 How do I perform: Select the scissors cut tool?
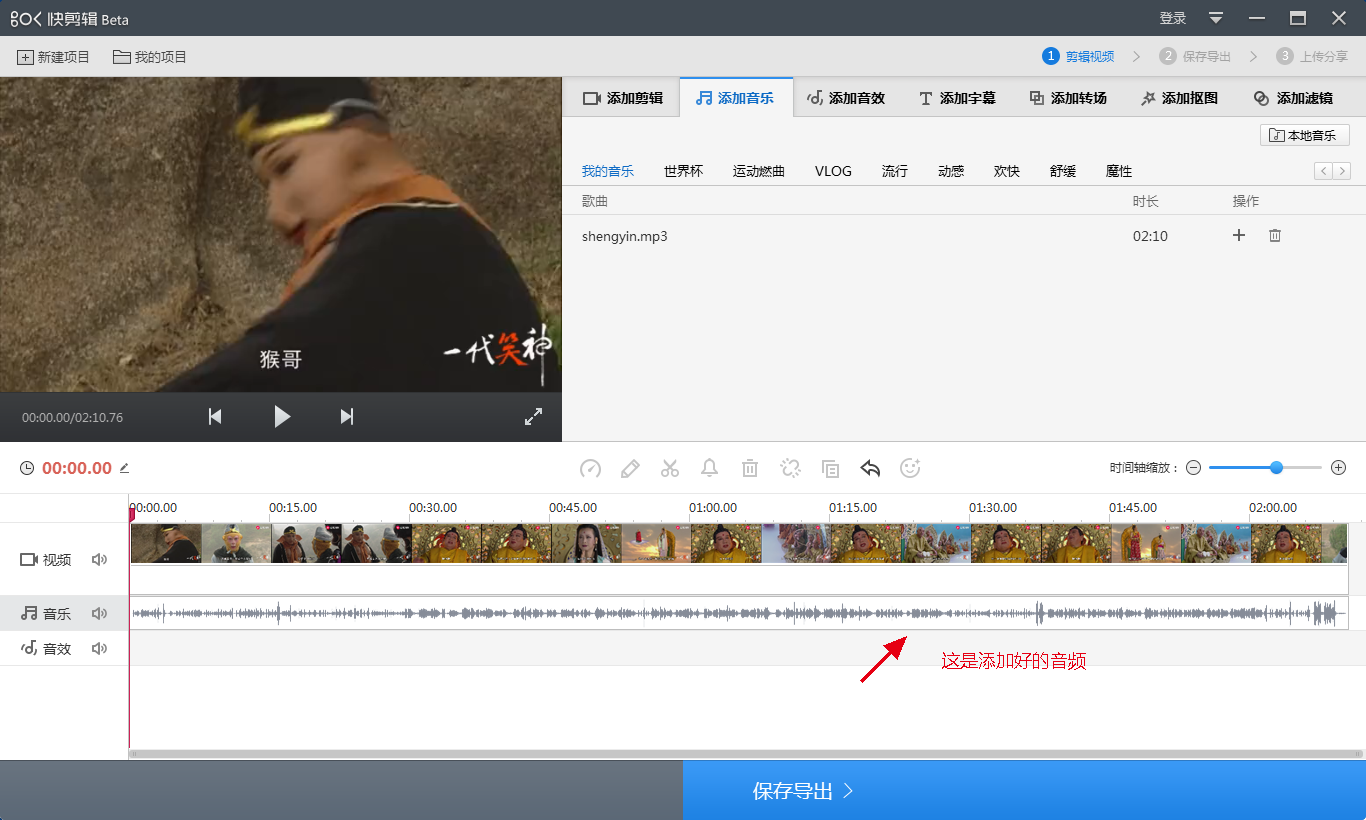[x=670, y=468]
